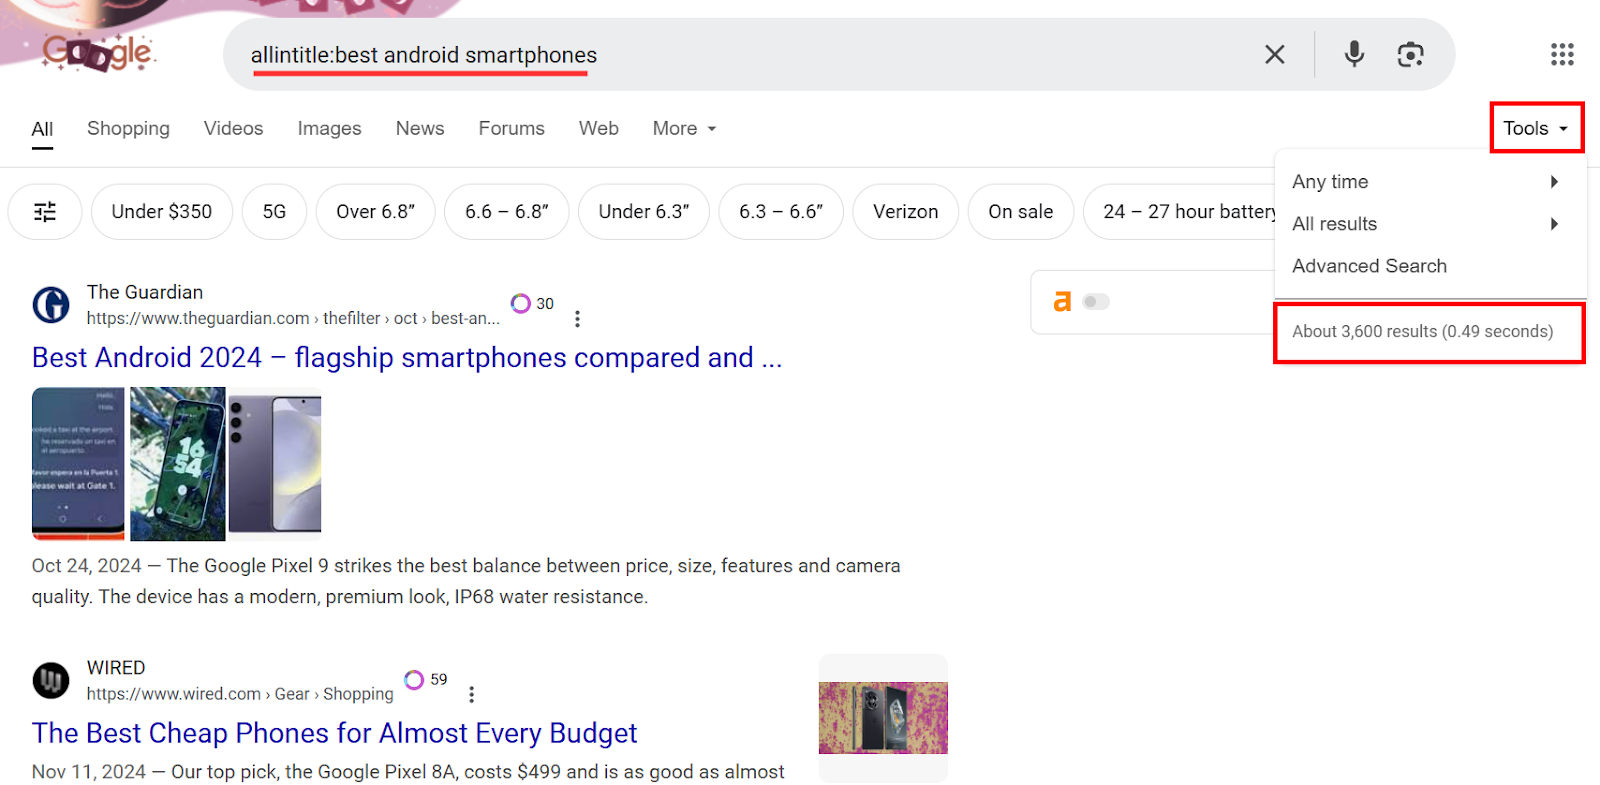This screenshot has height=785, width=1600.
Task: Apply the Under 6.3" filter chip
Action: pos(644,212)
